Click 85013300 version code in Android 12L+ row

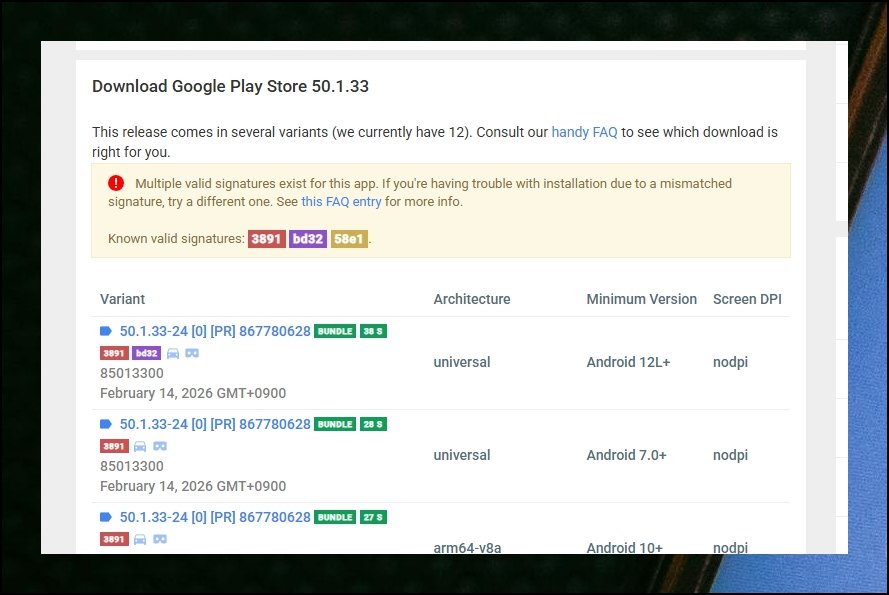132,373
